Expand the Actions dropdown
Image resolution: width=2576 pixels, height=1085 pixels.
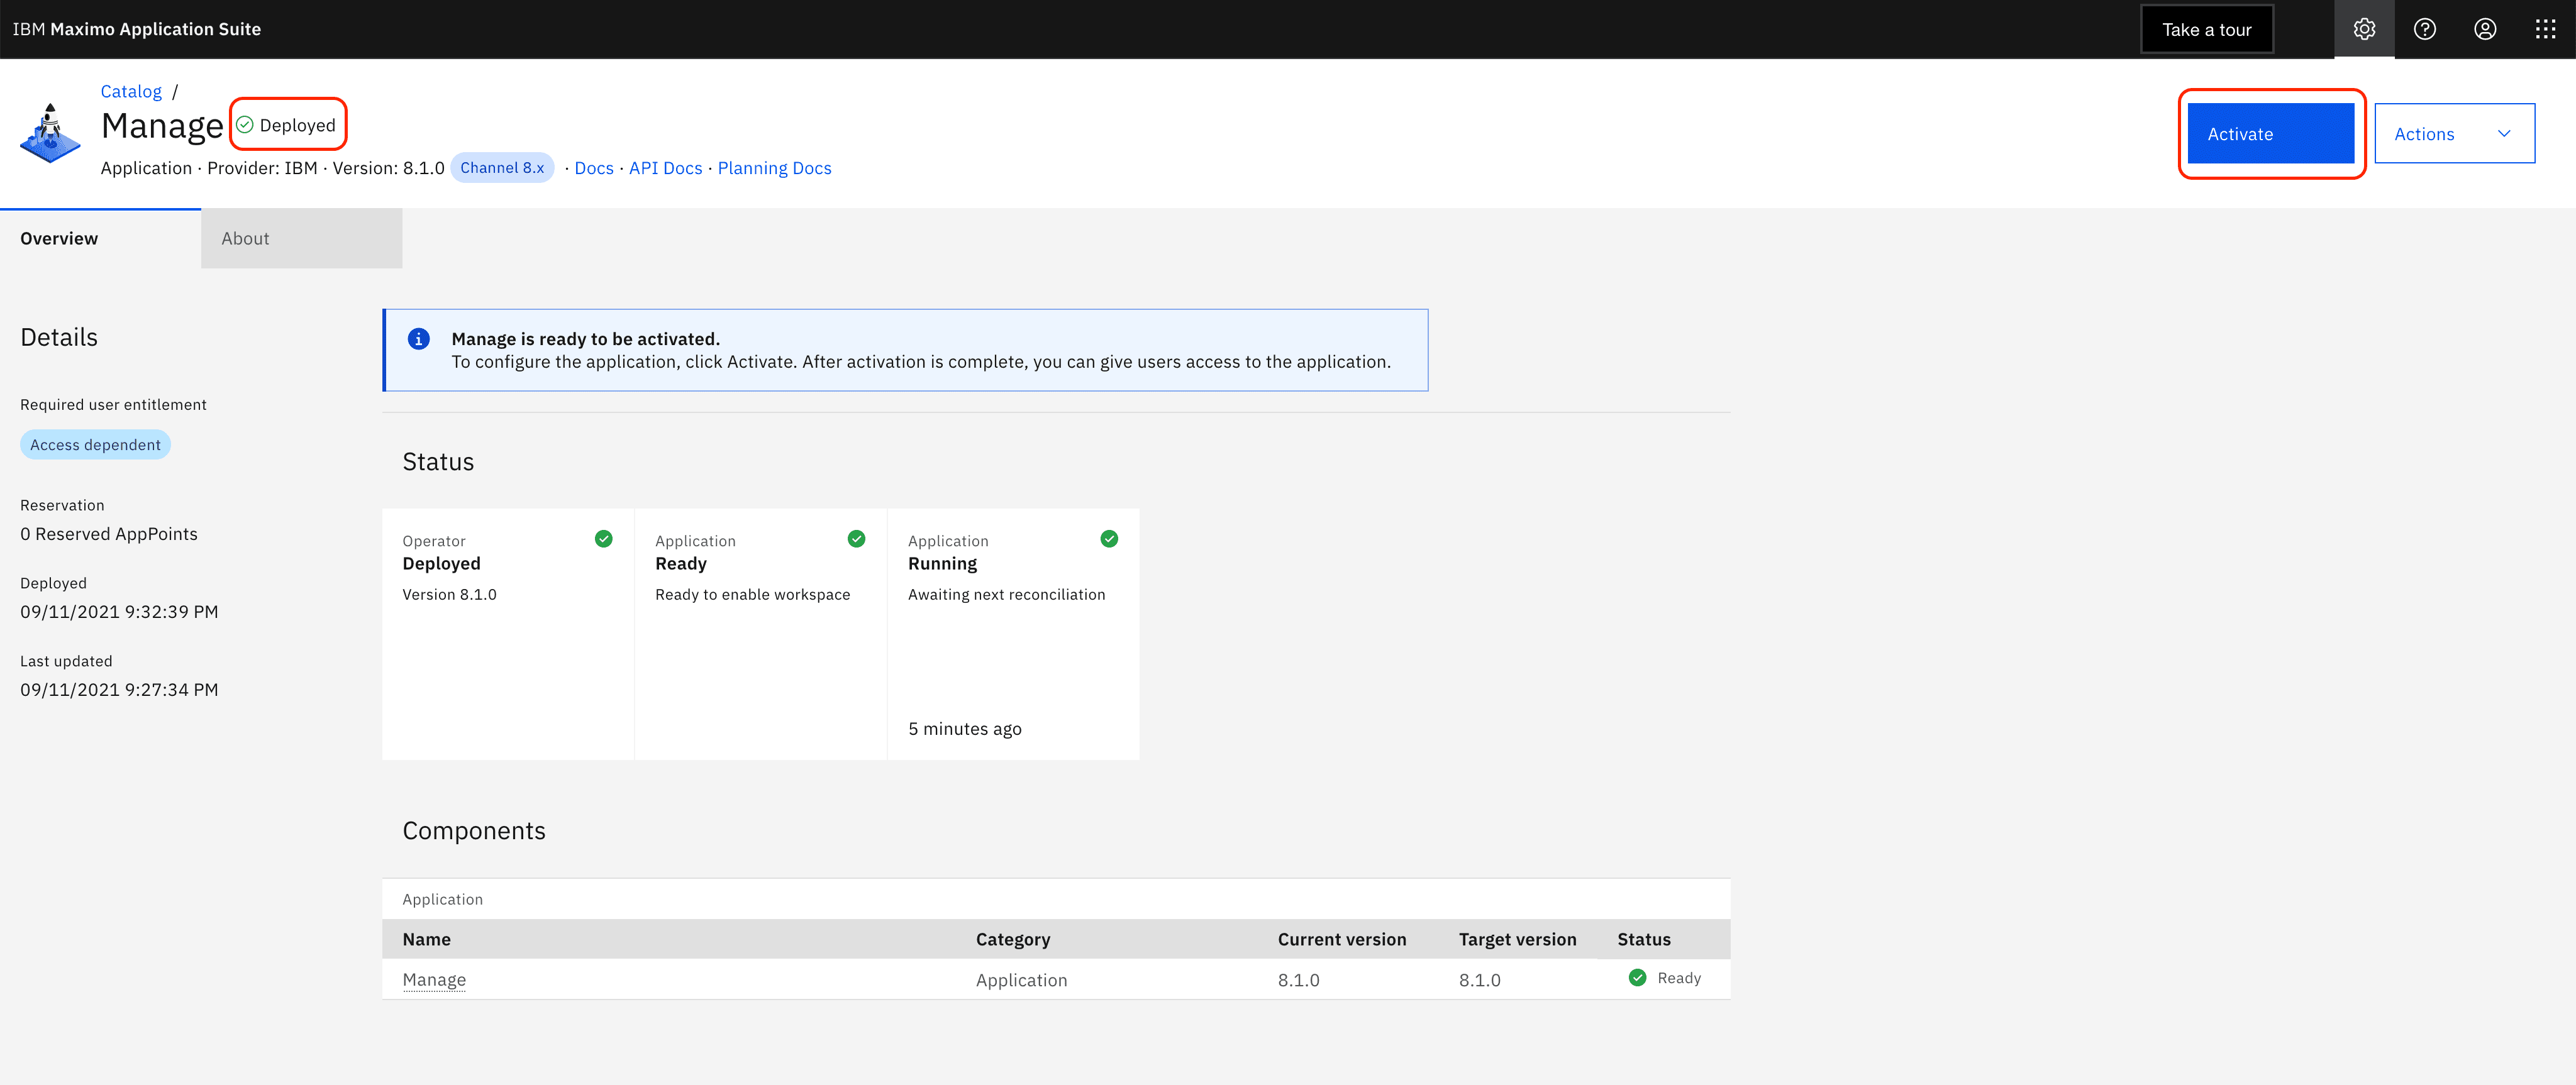pyautogui.click(x=2455, y=133)
